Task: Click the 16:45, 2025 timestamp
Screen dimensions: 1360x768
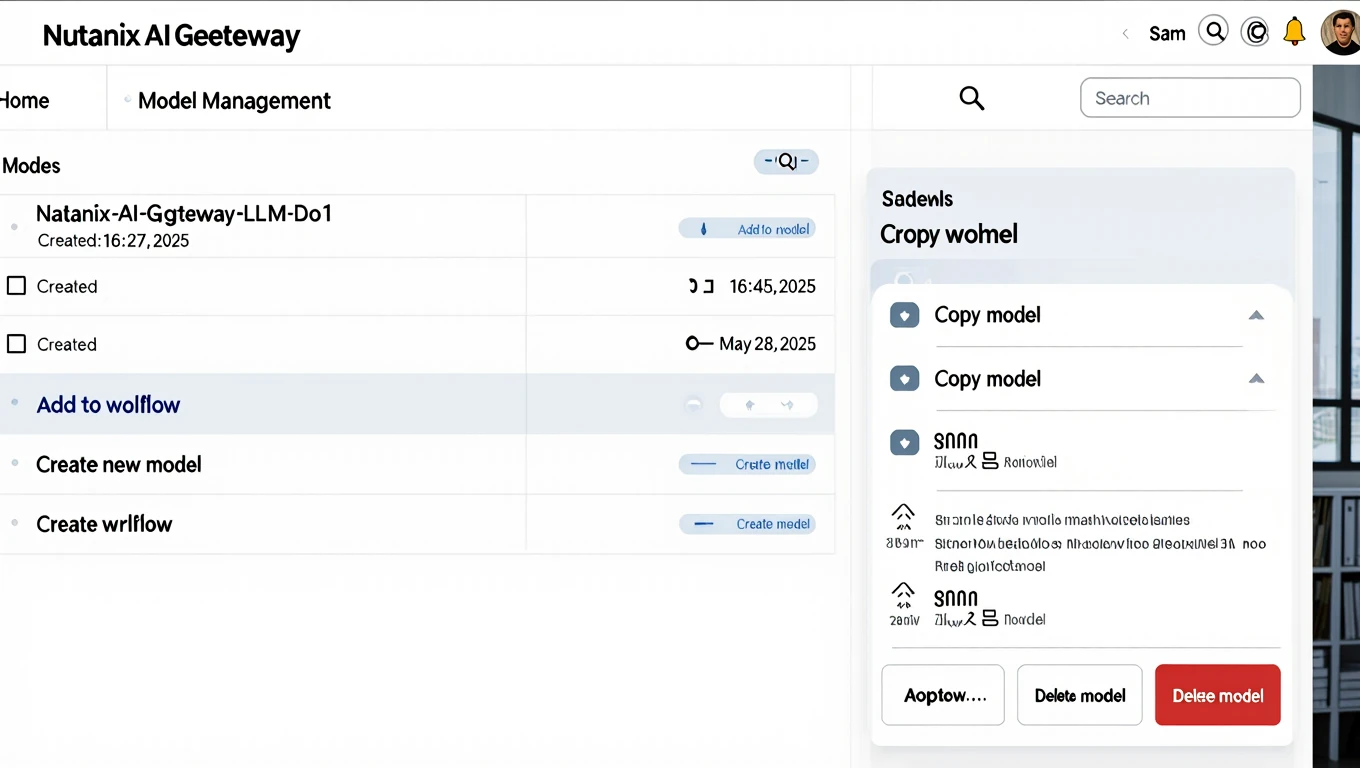Action: [x=772, y=287]
